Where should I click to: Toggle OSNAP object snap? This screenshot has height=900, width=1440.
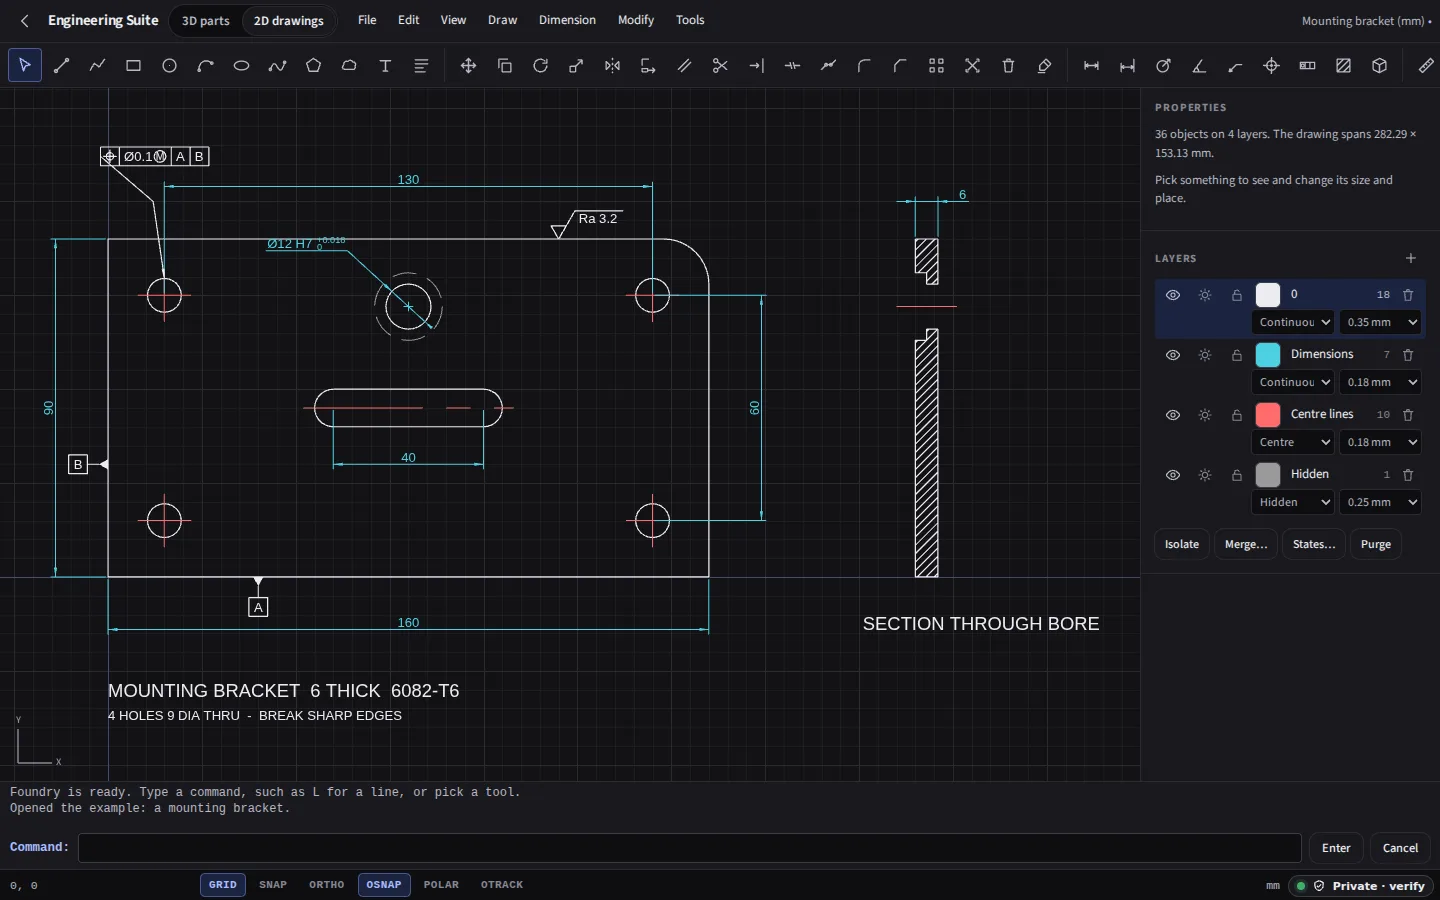(x=384, y=885)
